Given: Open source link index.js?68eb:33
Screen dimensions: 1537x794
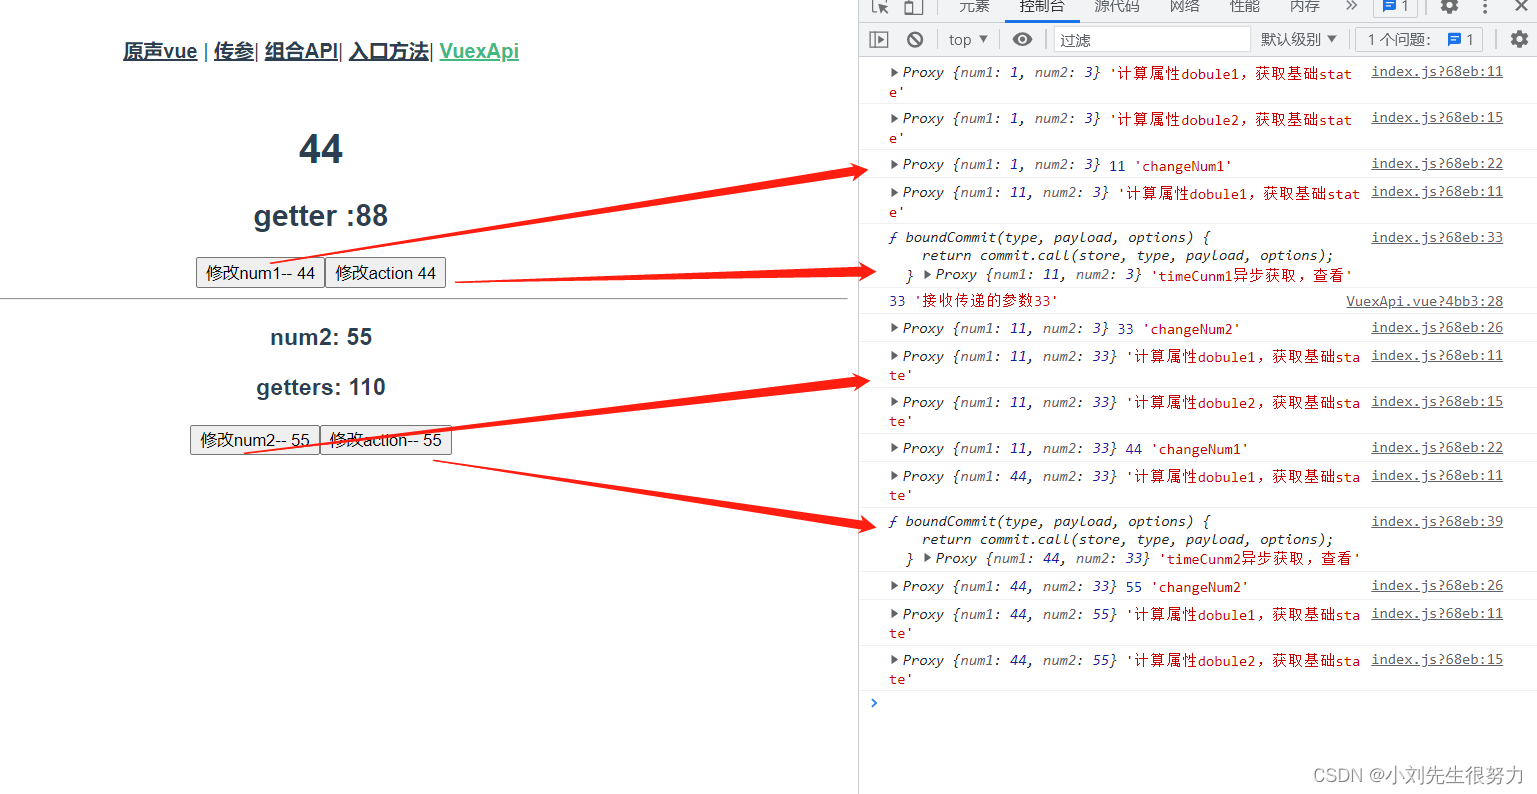Looking at the screenshot, I should coord(1437,237).
